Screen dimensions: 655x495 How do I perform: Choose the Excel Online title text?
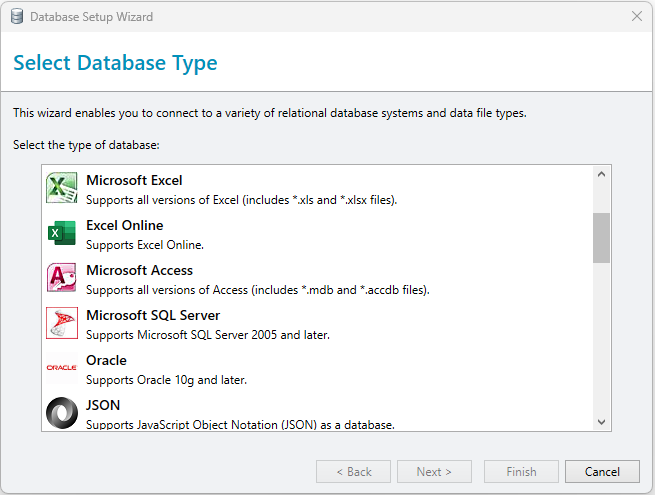pyautogui.click(x=124, y=226)
